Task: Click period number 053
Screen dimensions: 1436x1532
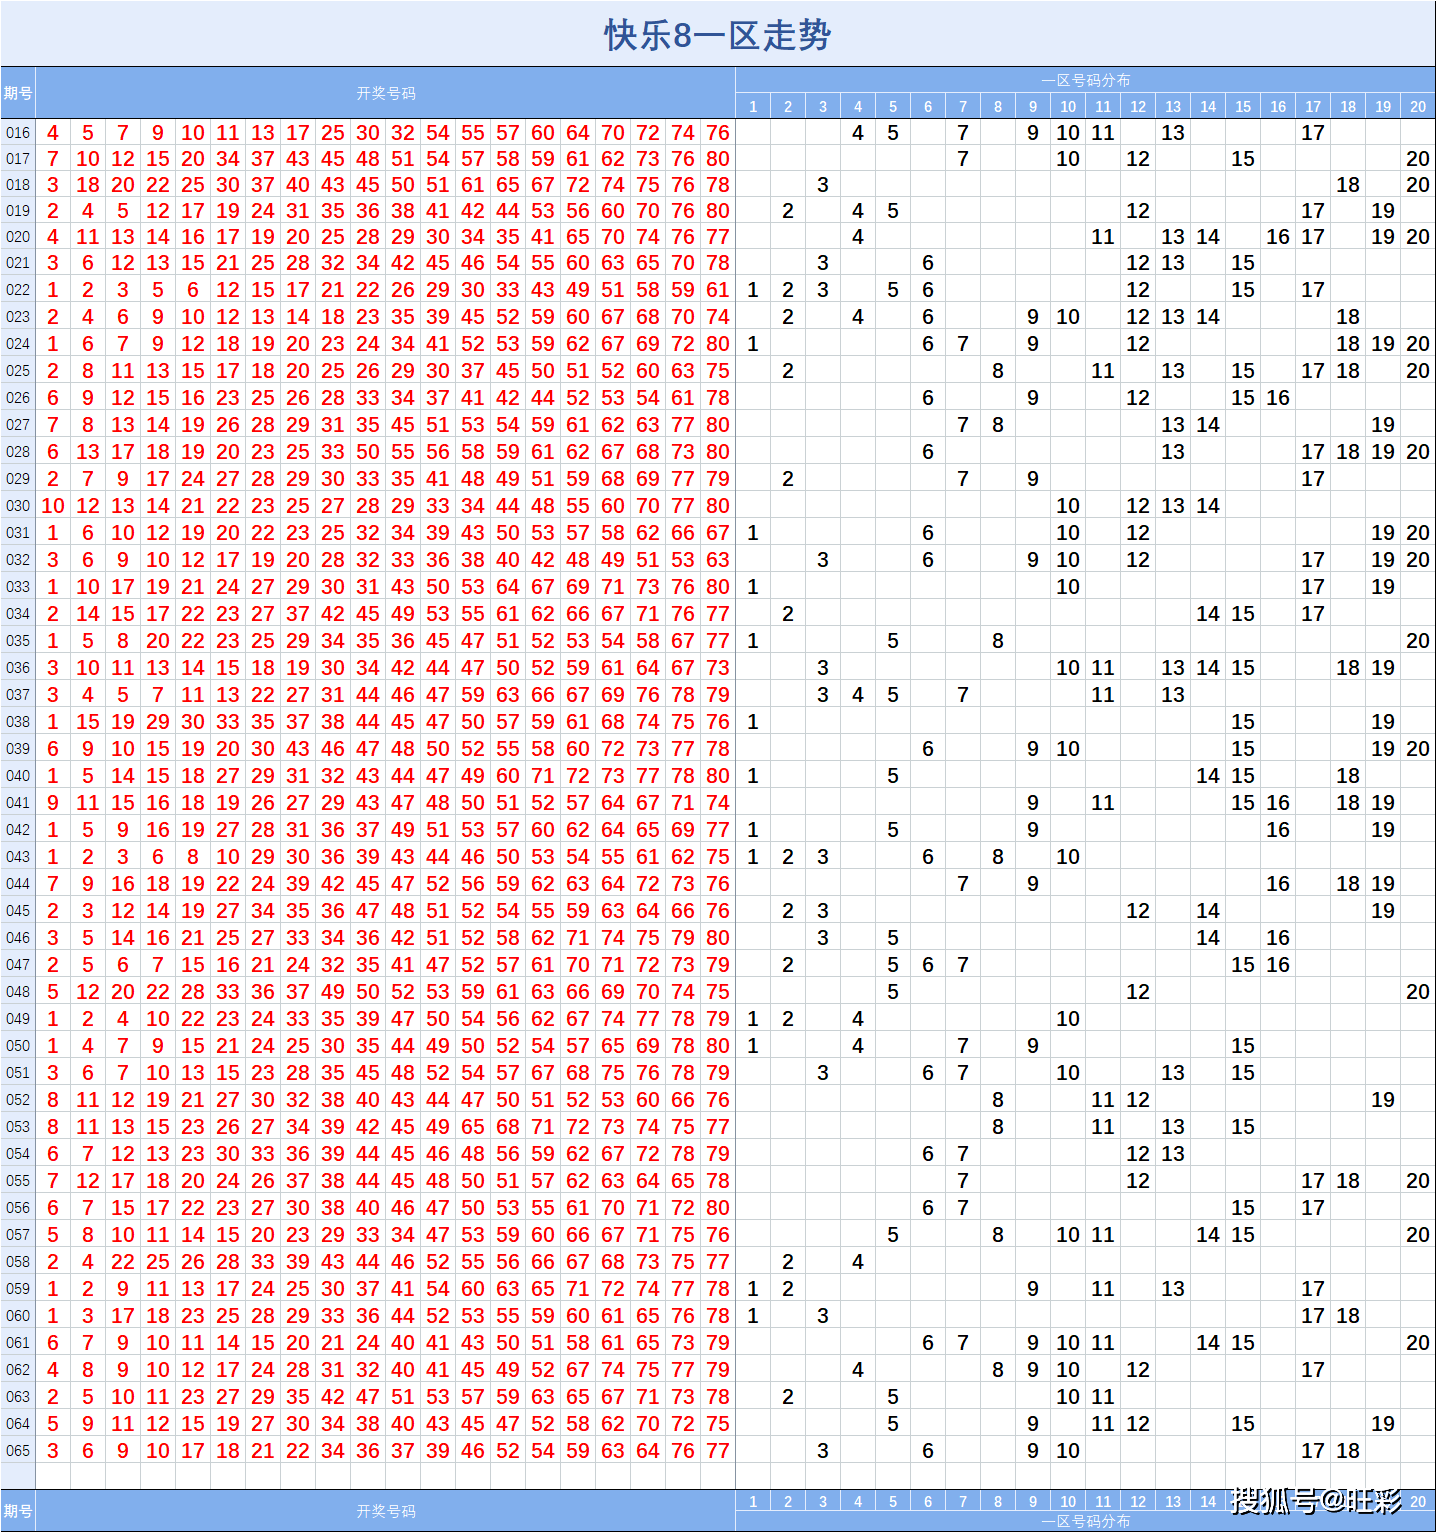Action: point(18,1127)
